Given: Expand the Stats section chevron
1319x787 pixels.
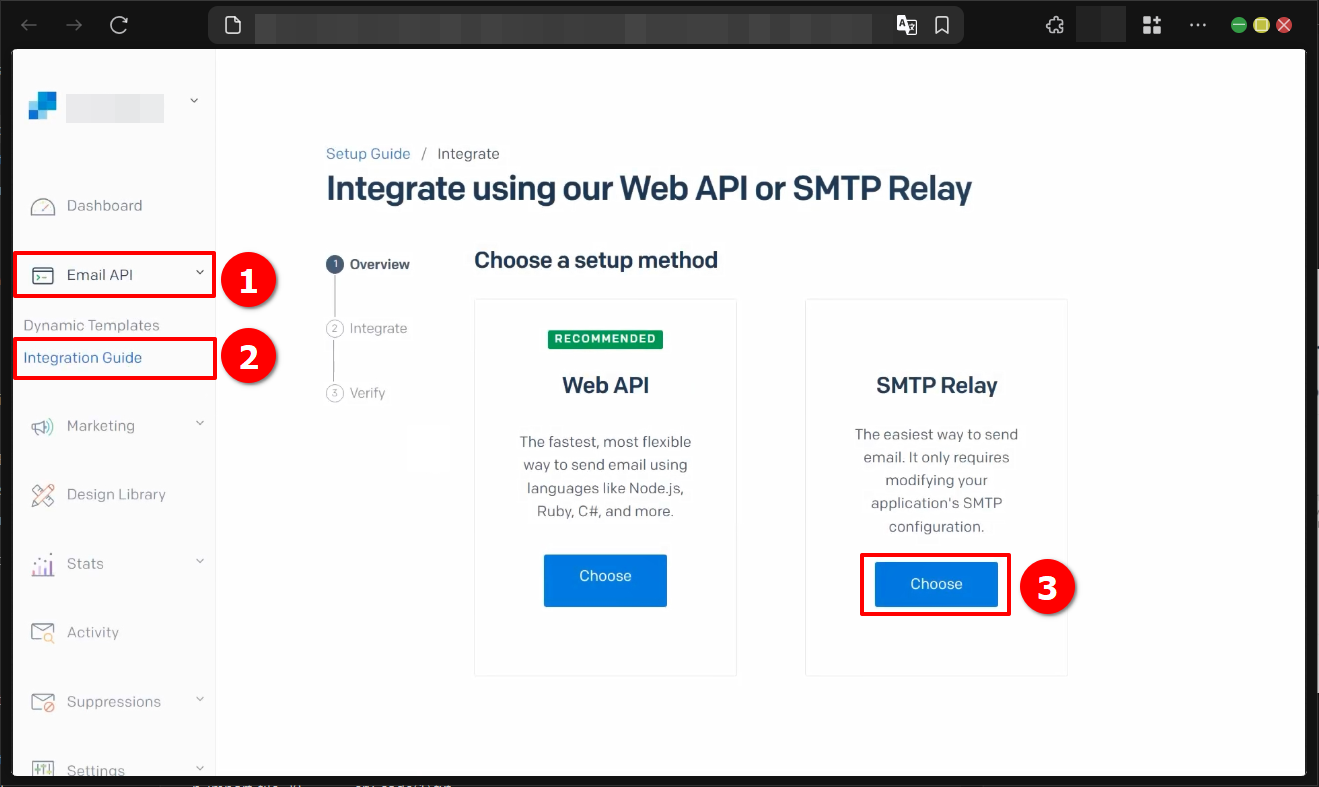Looking at the screenshot, I should coord(198,561).
